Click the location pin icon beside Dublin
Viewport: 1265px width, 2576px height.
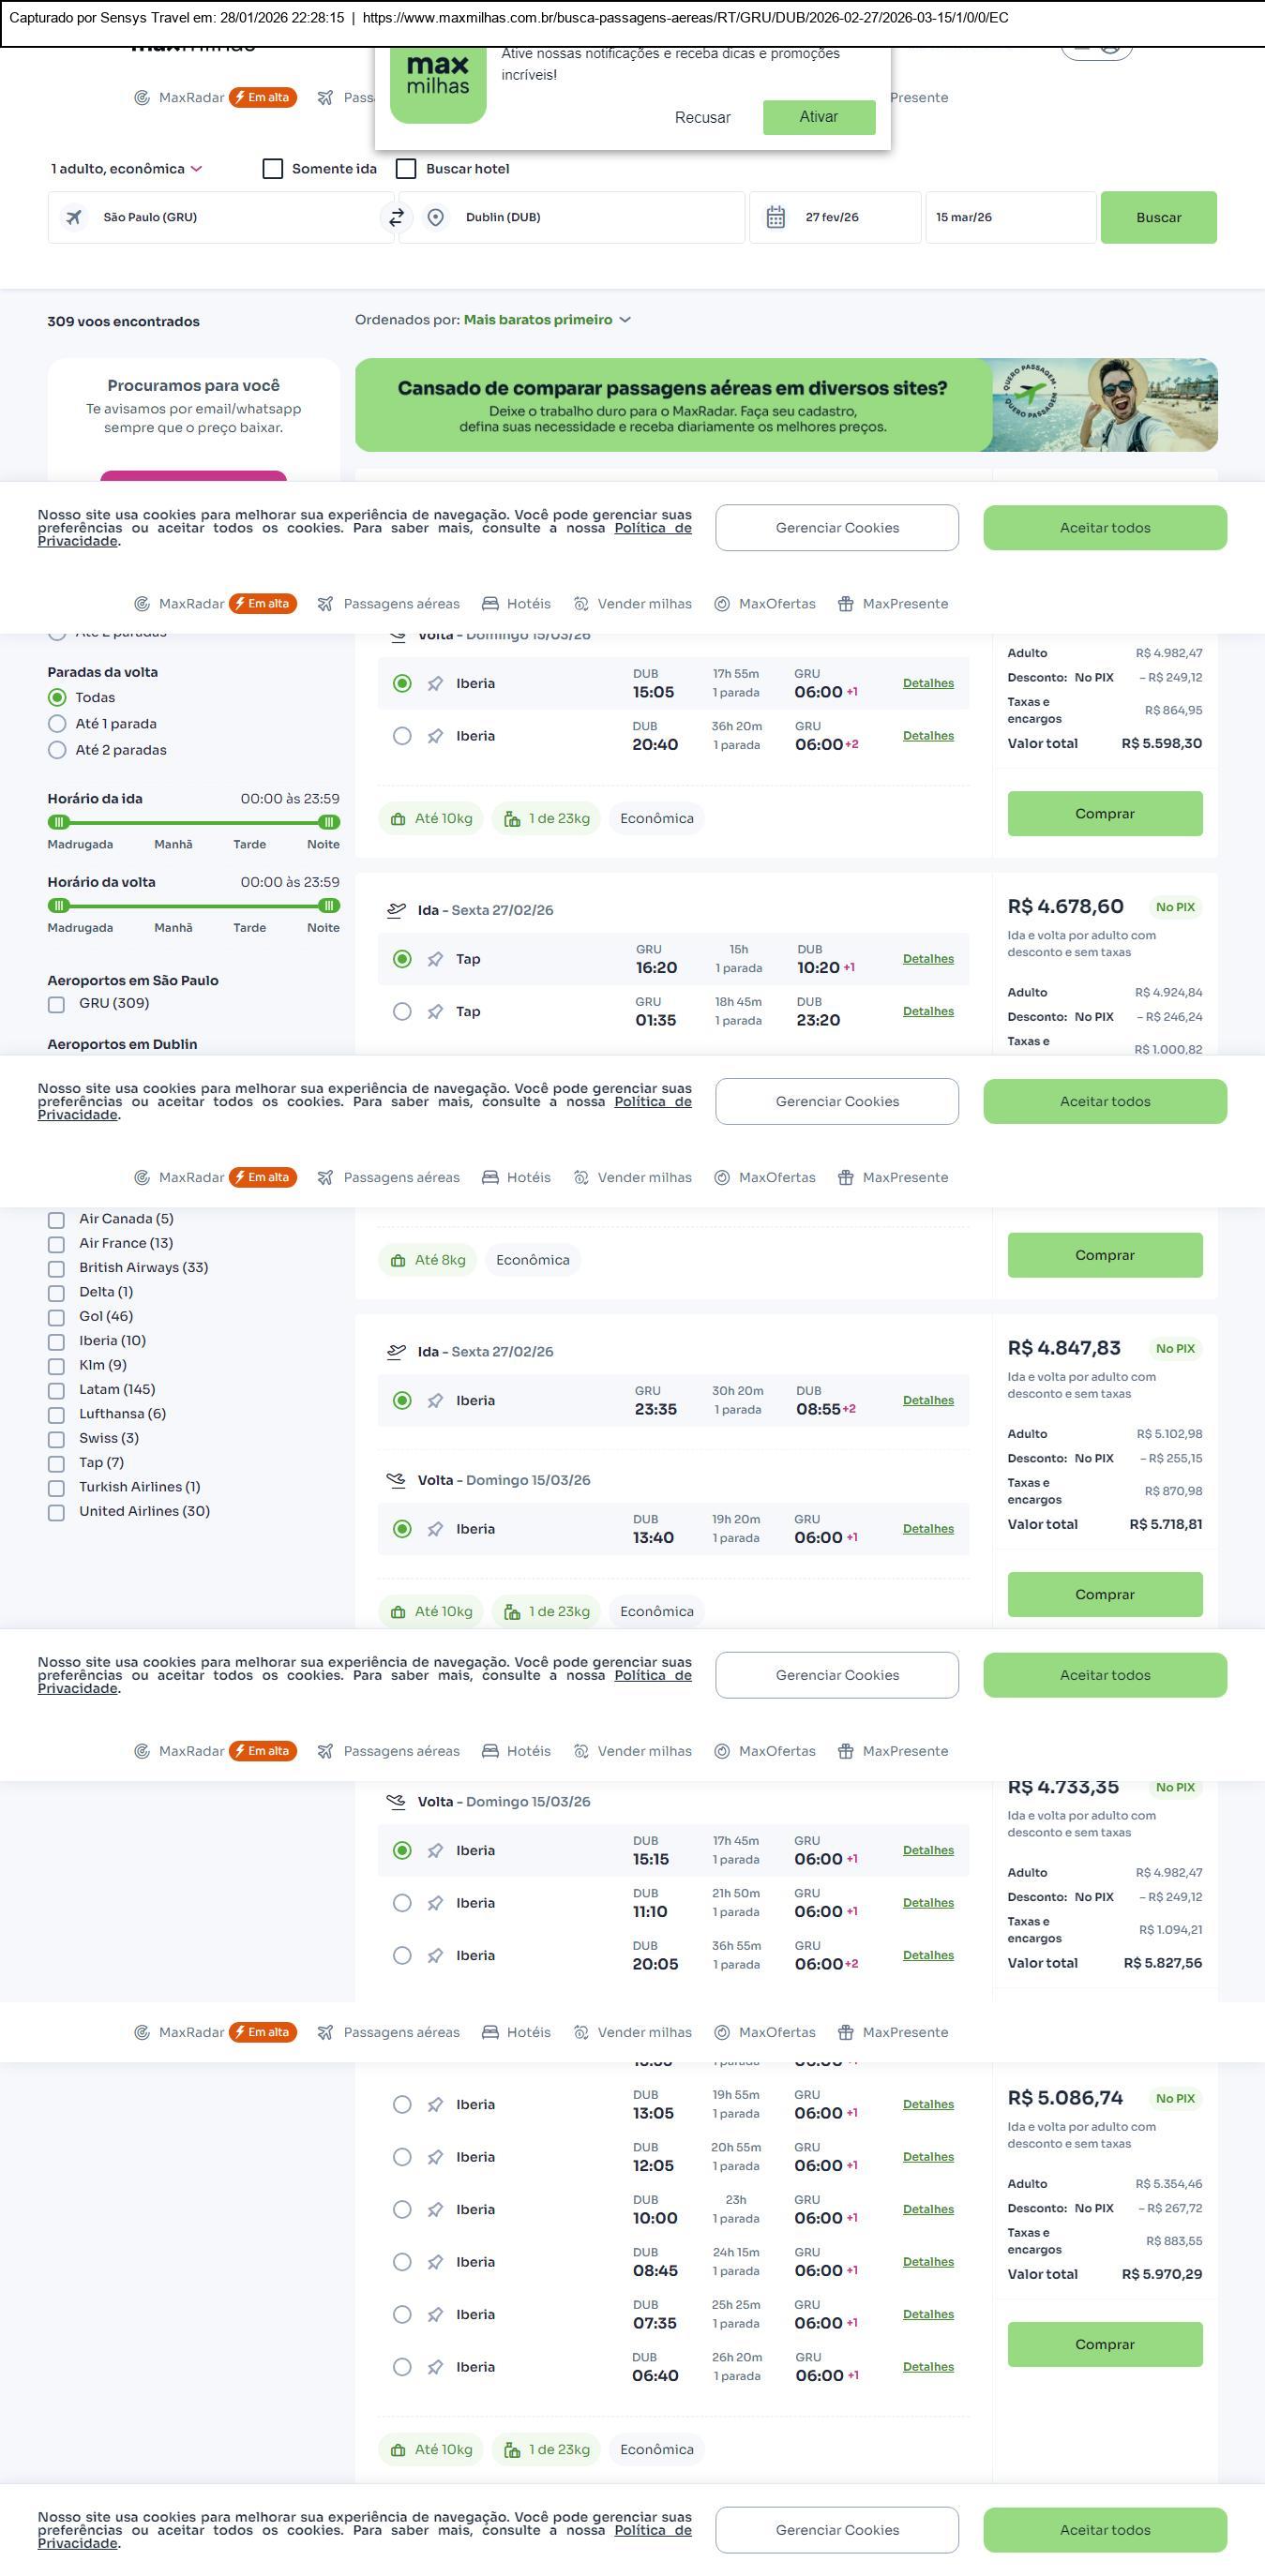(435, 217)
